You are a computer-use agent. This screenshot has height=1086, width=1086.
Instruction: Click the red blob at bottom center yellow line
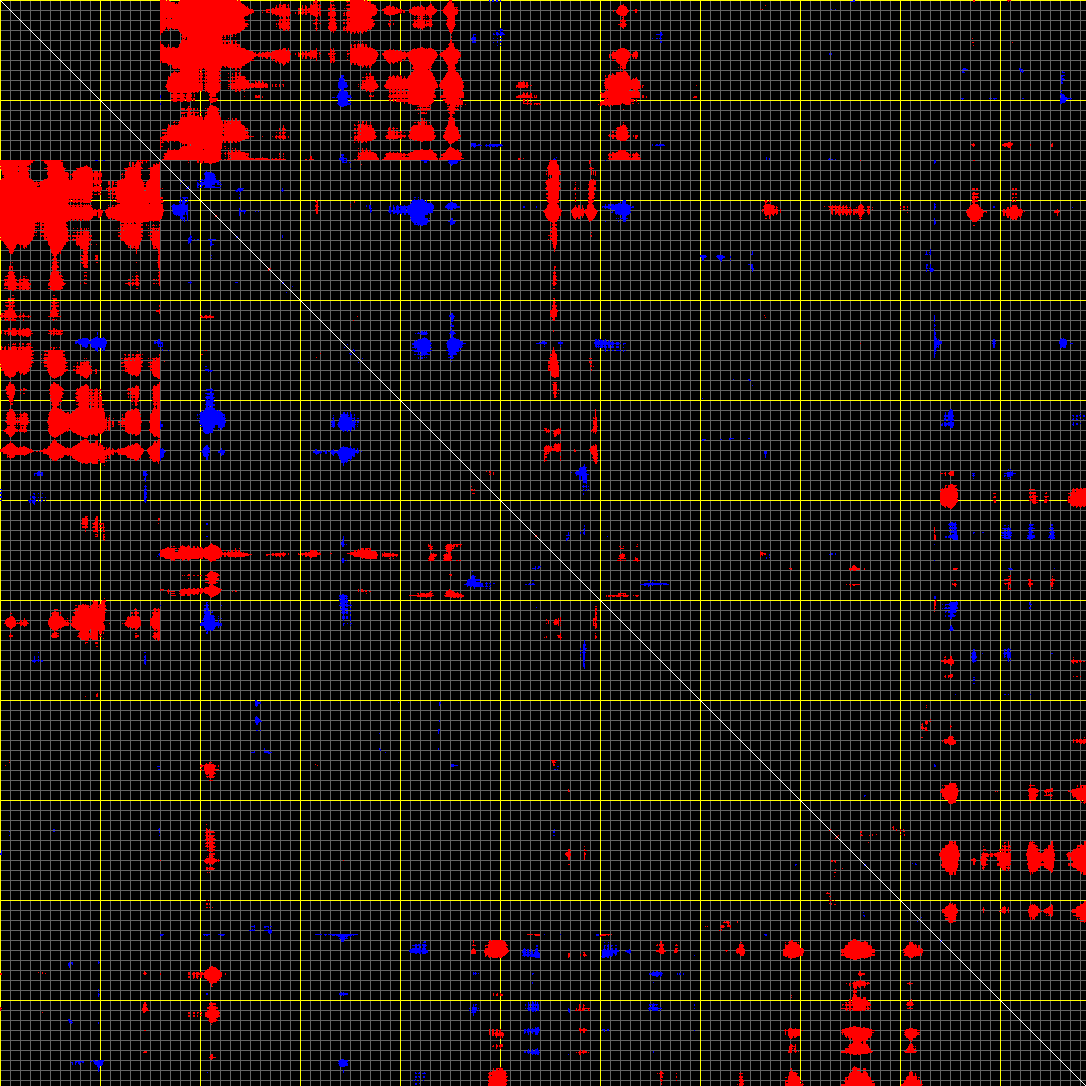pyautogui.click(x=496, y=948)
